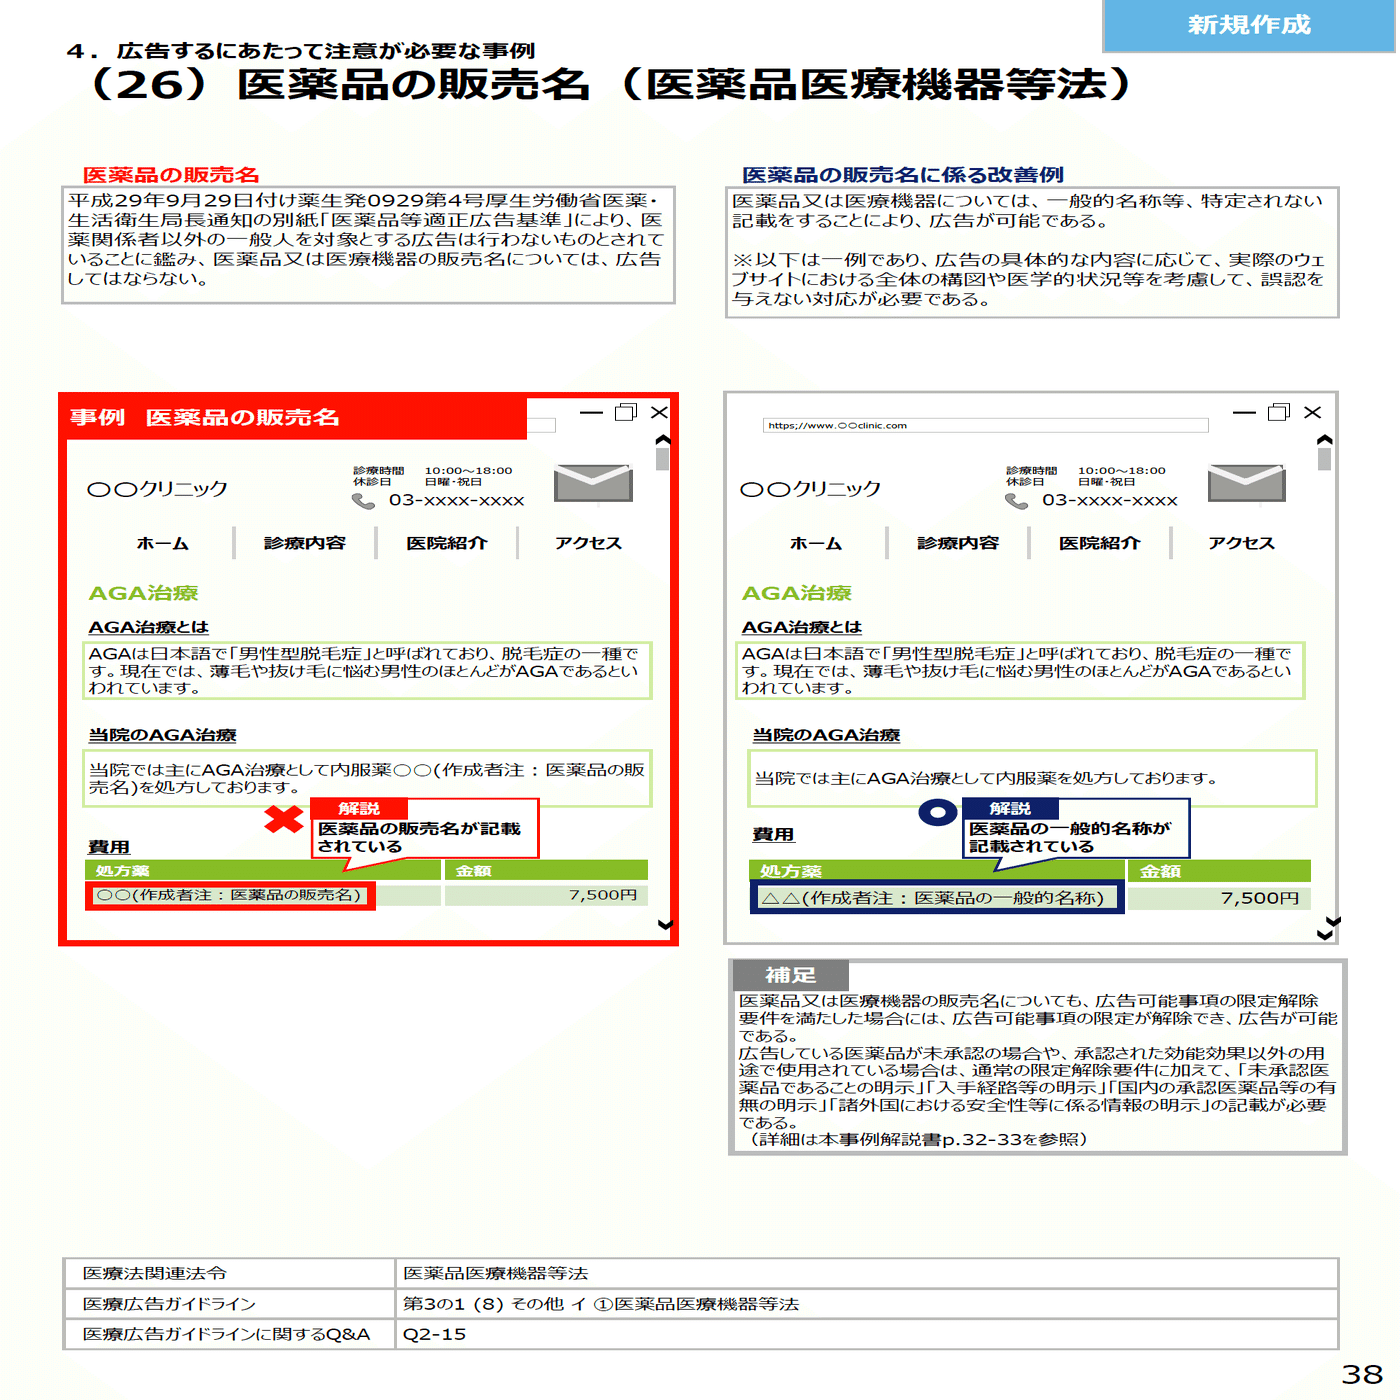Select the highlighted △△ generic drug name row
Screen dimensions: 1400x1400
pos(935,898)
